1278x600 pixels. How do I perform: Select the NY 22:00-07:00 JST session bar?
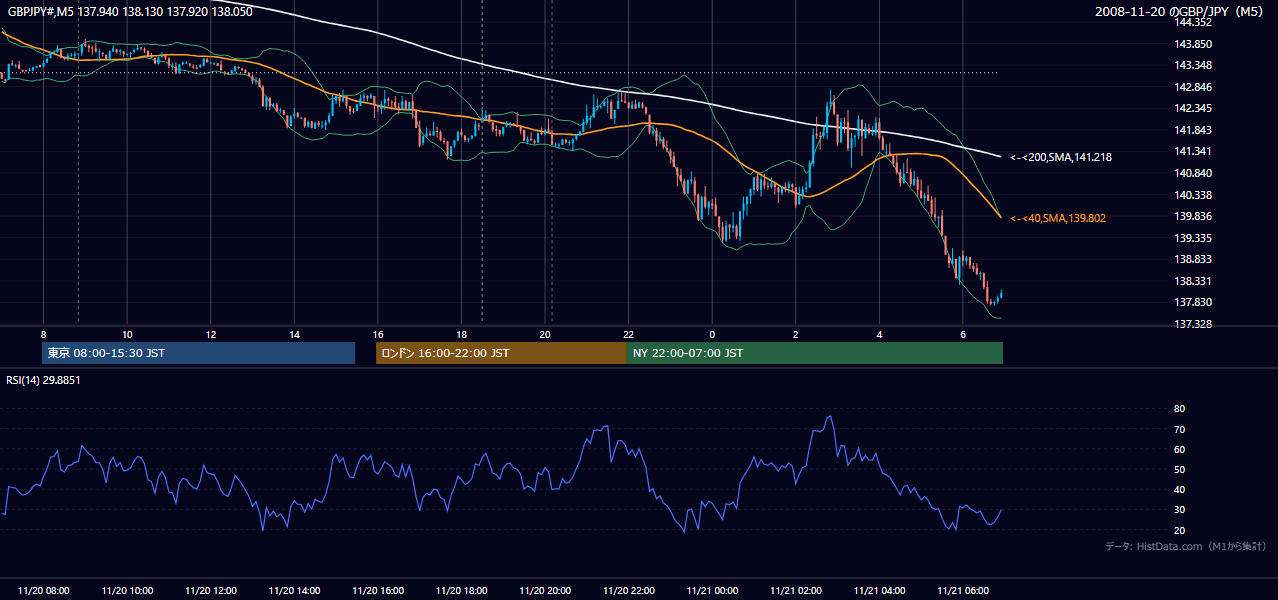815,353
